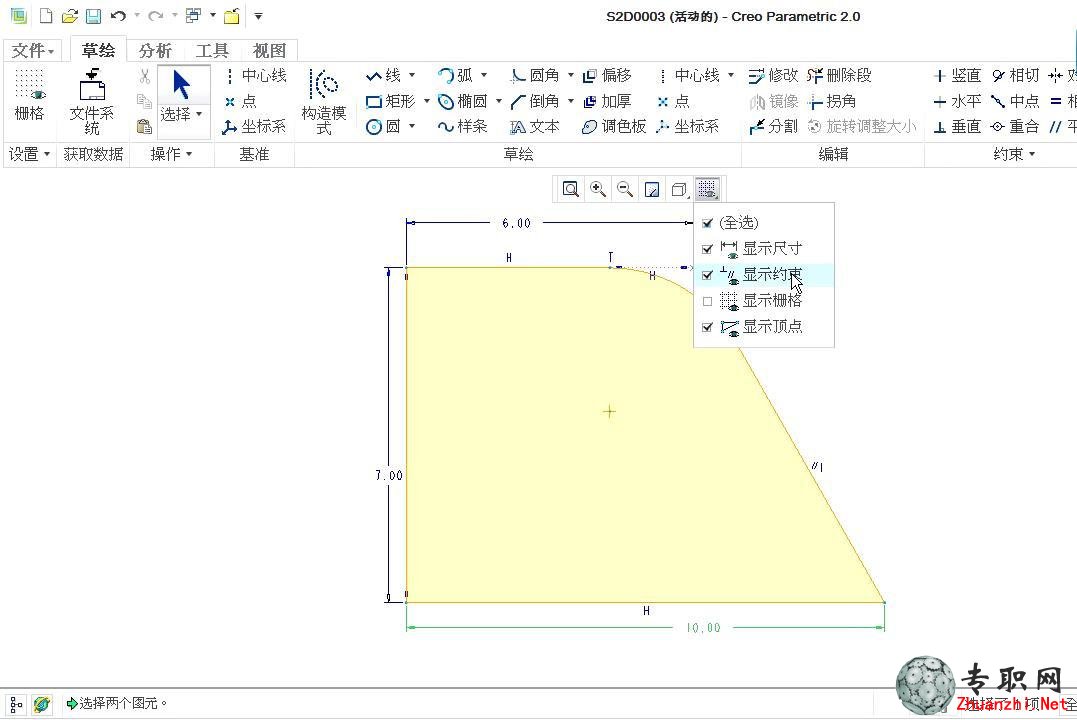1077x720 pixels.
Task: Select the 样条 spline tool
Action: [463, 126]
